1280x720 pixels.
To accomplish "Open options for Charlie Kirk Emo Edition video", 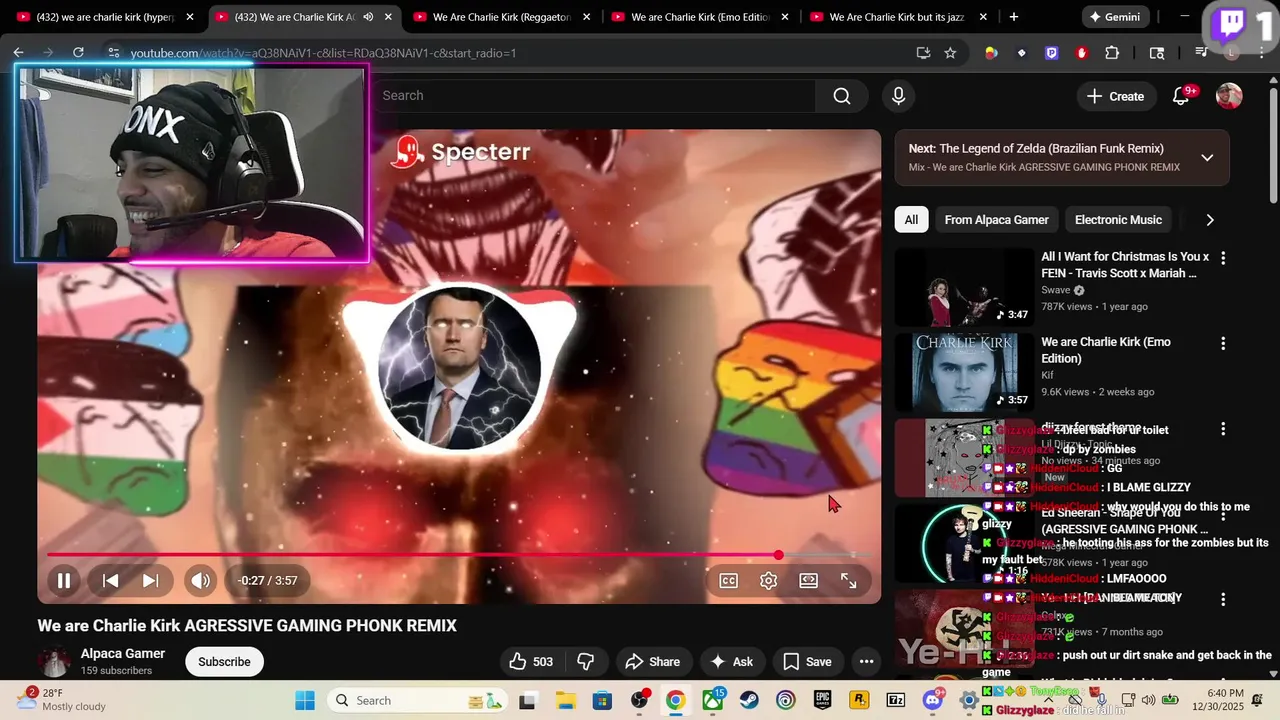I will 1223,343.
